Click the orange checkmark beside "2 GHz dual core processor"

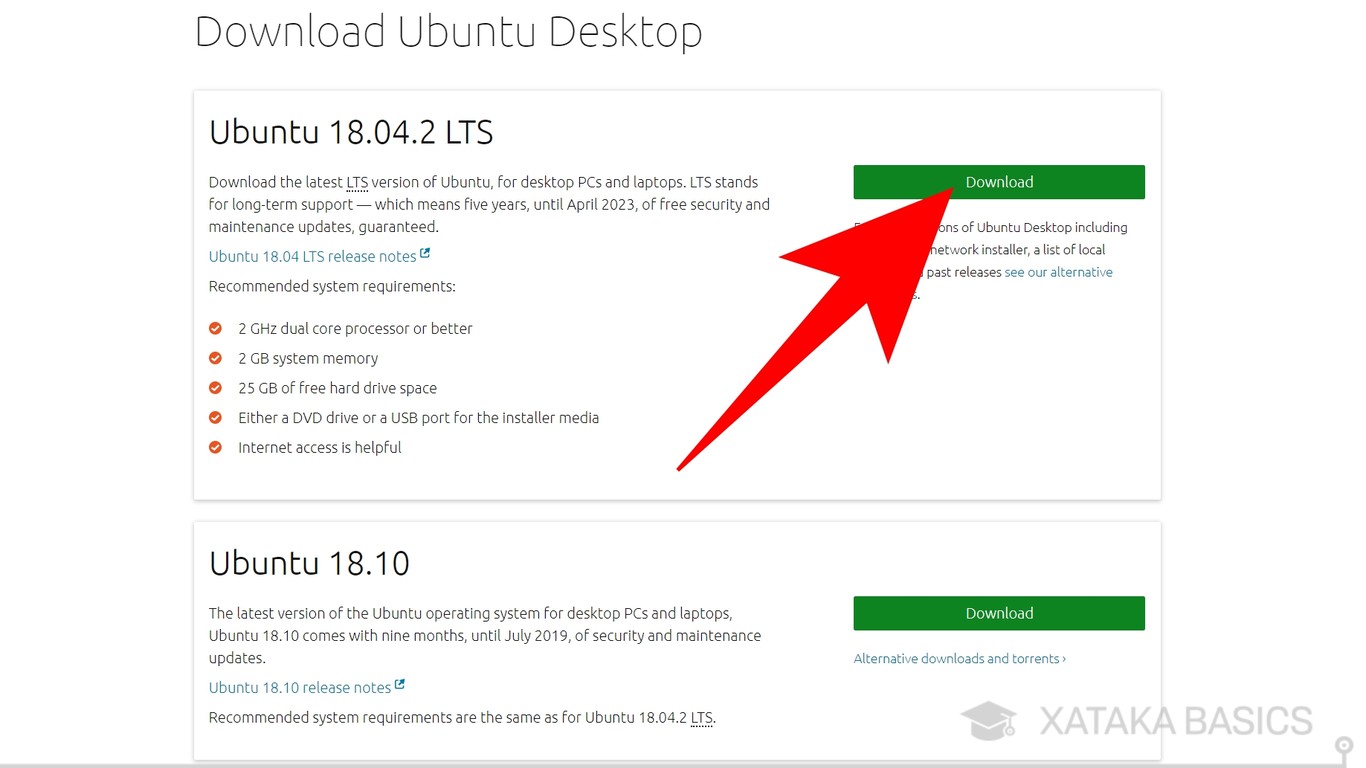(215, 327)
